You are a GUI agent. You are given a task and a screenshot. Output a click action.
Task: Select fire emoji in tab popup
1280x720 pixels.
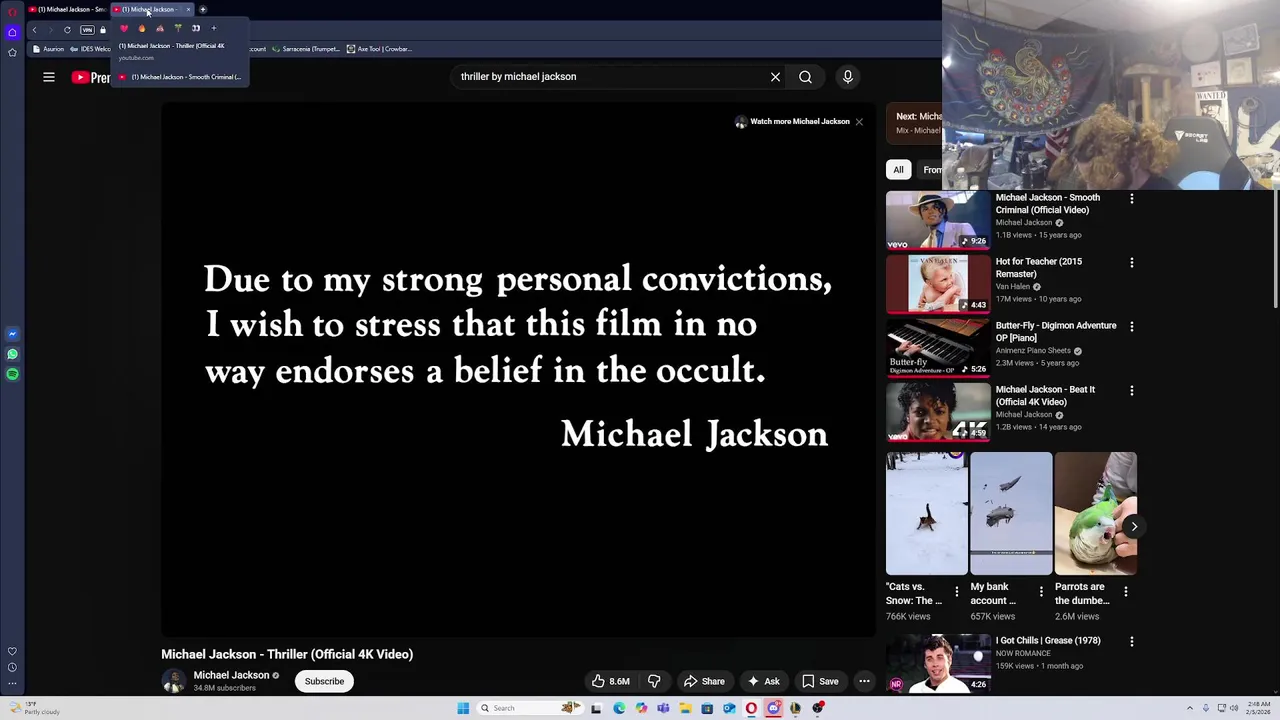coord(142,28)
